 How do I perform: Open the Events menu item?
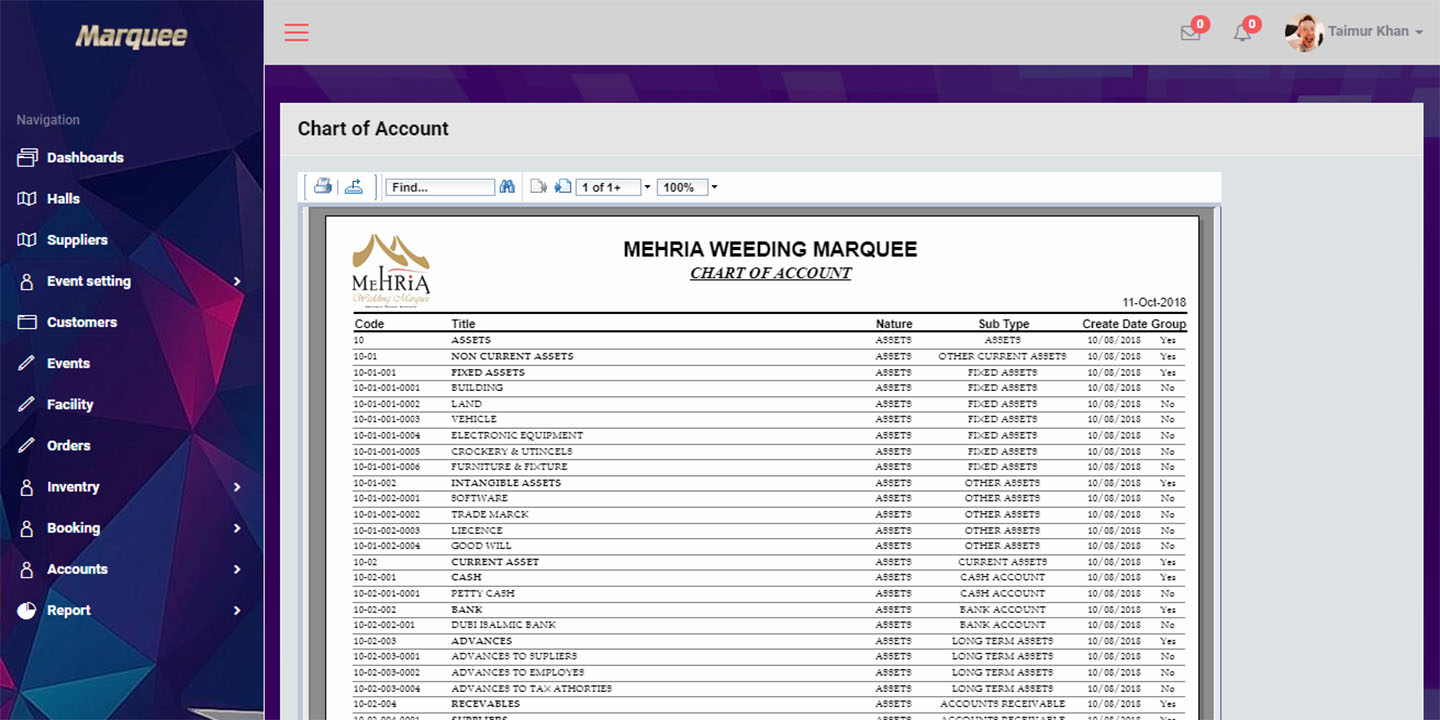point(68,363)
